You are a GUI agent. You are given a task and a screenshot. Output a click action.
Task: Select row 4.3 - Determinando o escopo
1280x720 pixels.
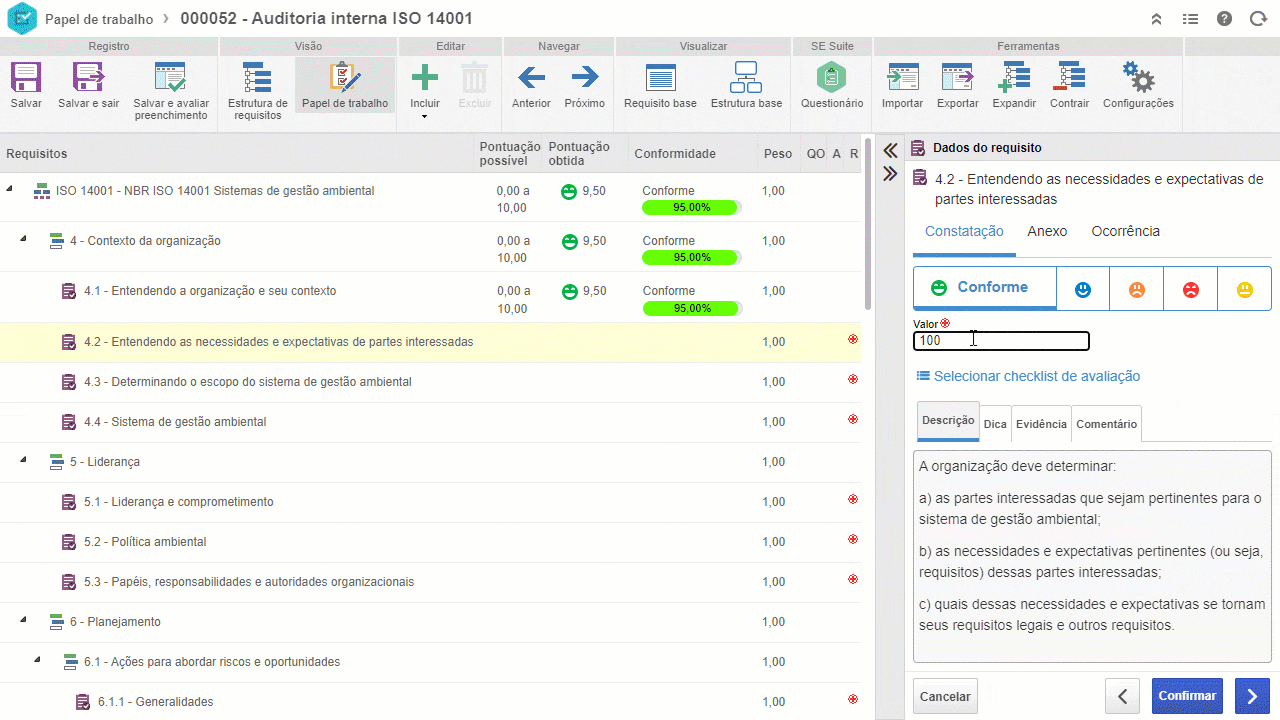click(x=430, y=382)
